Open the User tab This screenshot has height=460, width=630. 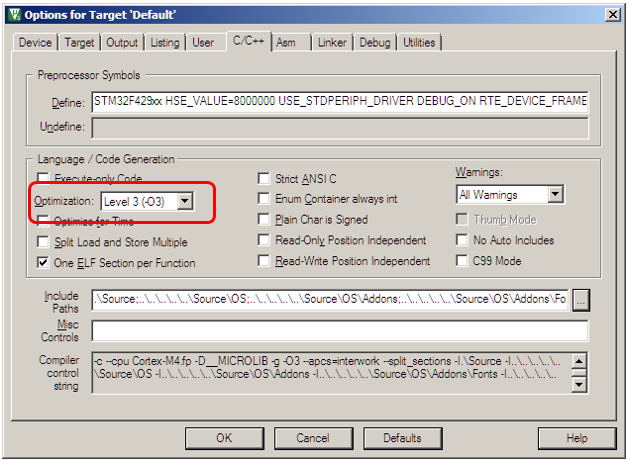203,43
